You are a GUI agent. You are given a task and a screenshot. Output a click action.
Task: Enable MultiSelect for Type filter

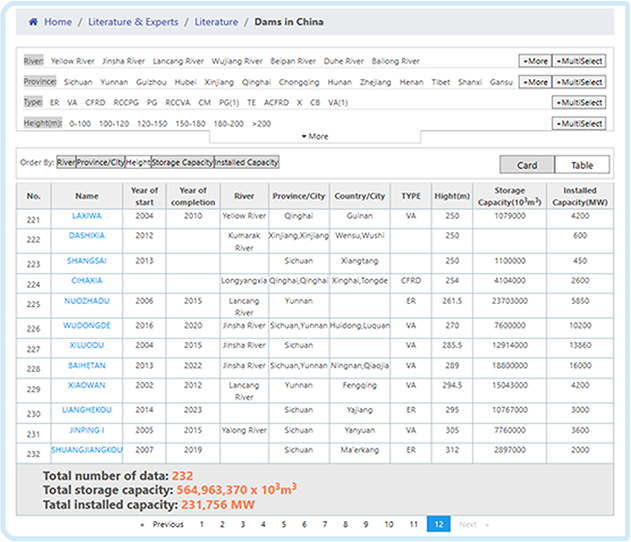point(578,103)
